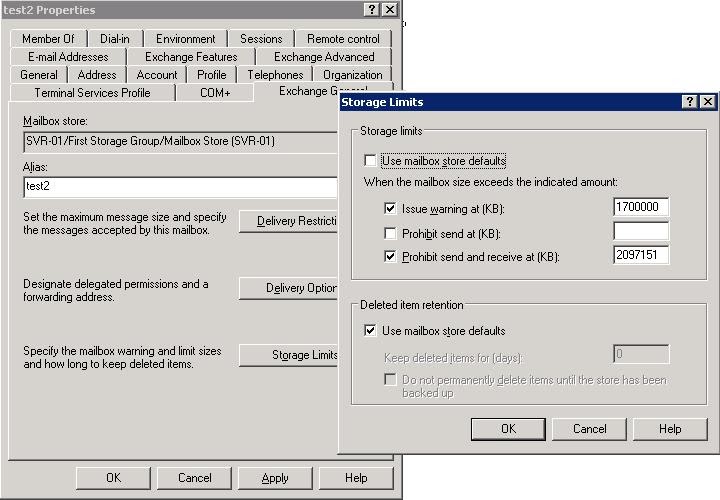Open Delivery Options in Properties window
Screen dimensions: 720x500
288,288
